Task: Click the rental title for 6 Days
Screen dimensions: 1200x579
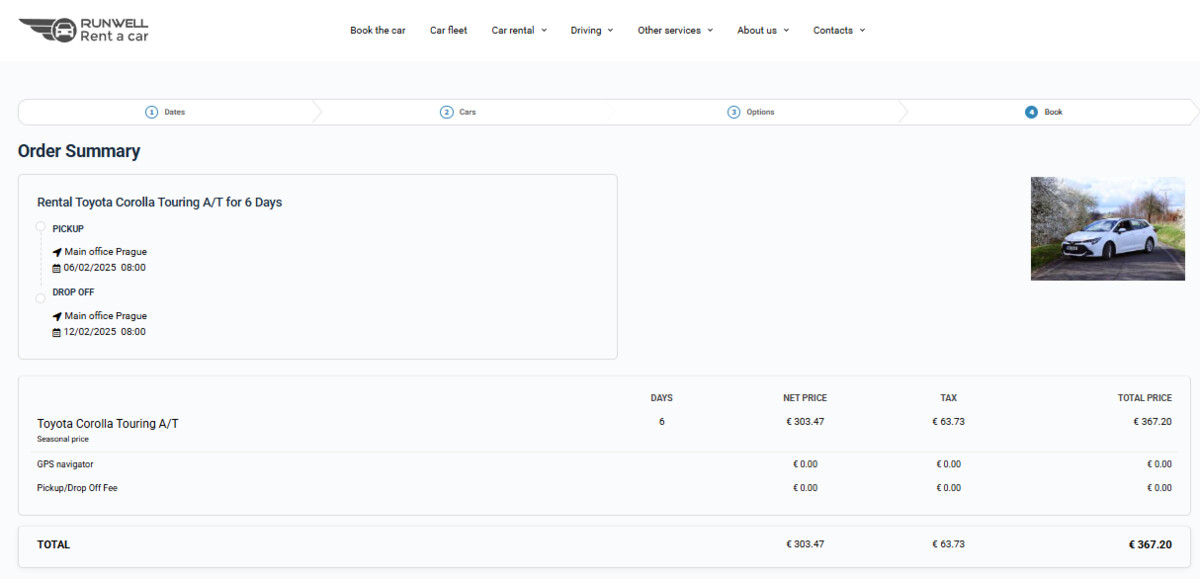Action: pyautogui.click(x=160, y=202)
